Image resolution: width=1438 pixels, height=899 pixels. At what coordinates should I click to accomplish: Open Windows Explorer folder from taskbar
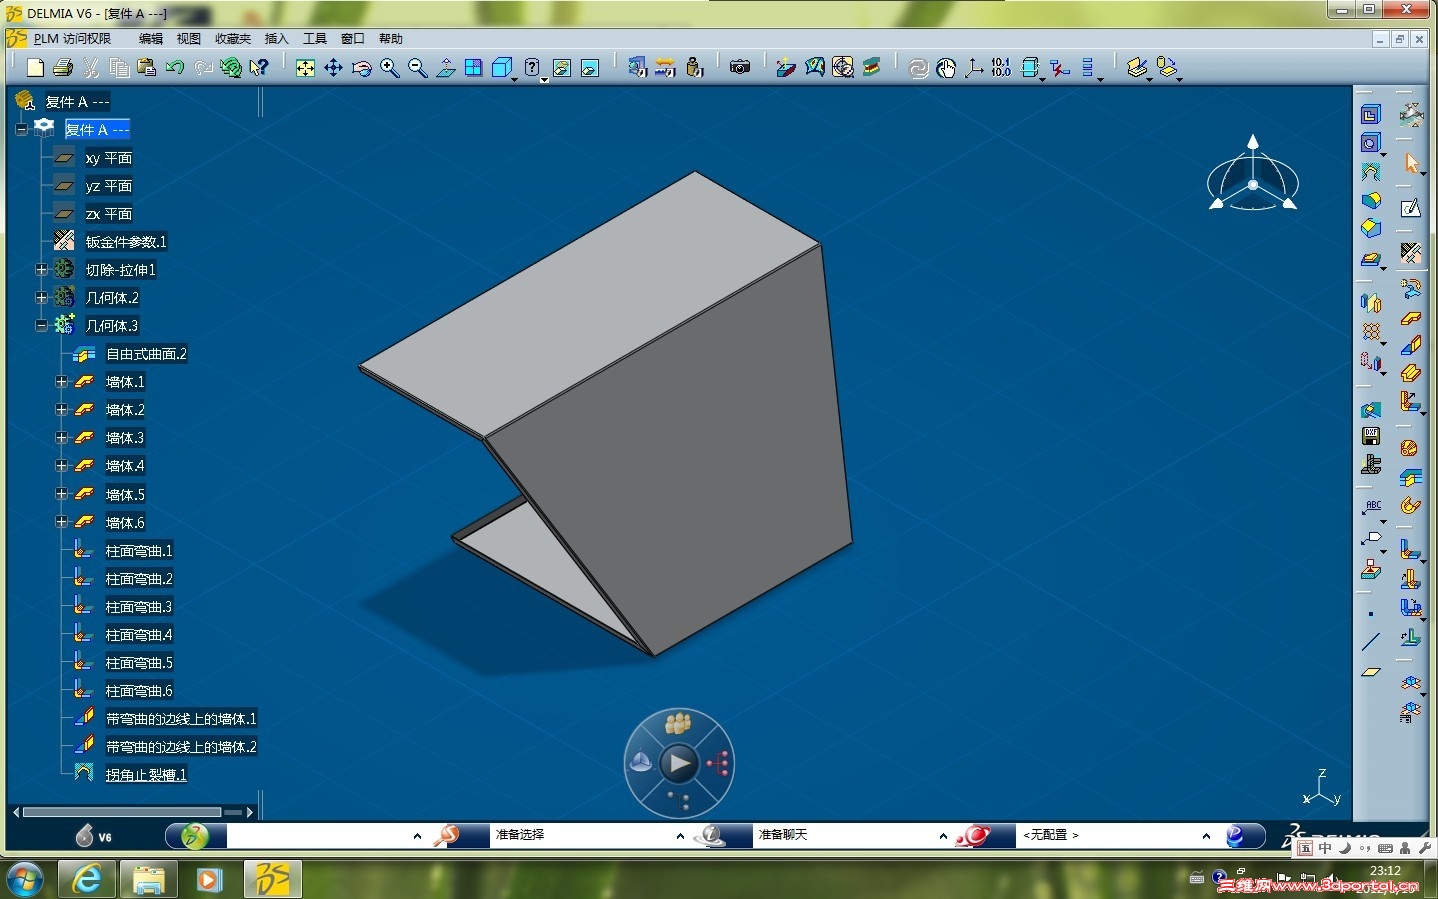(x=149, y=879)
